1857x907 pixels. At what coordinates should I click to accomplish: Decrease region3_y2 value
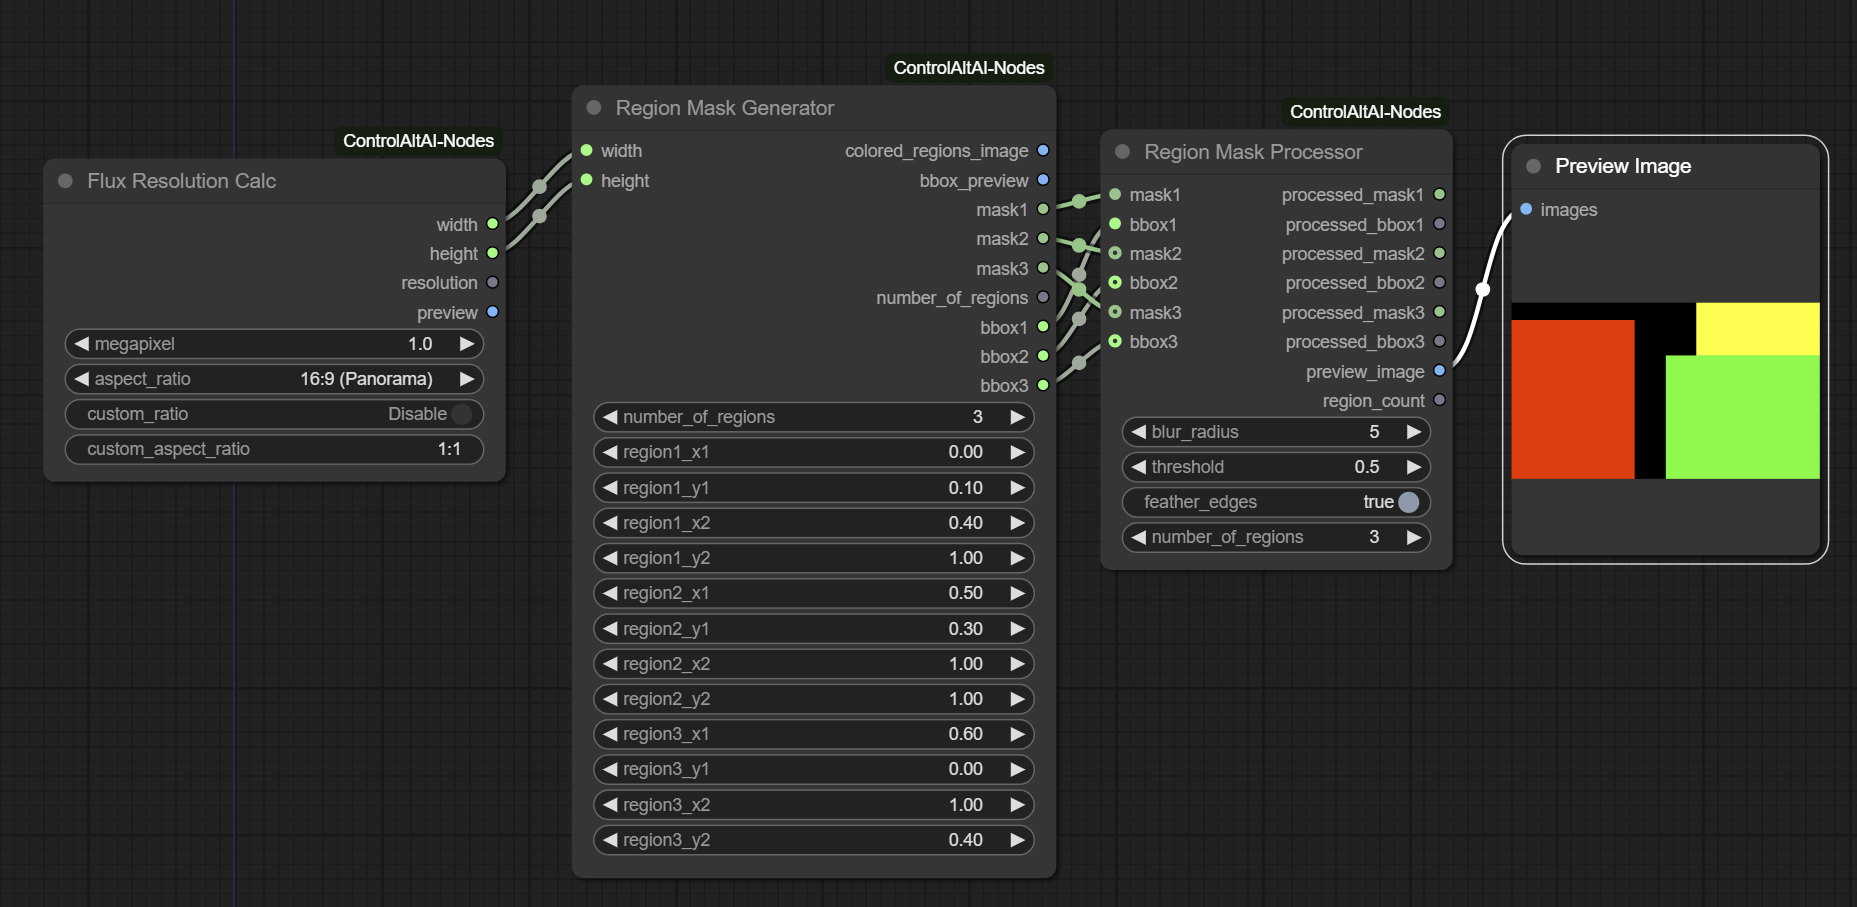[610, 840]
